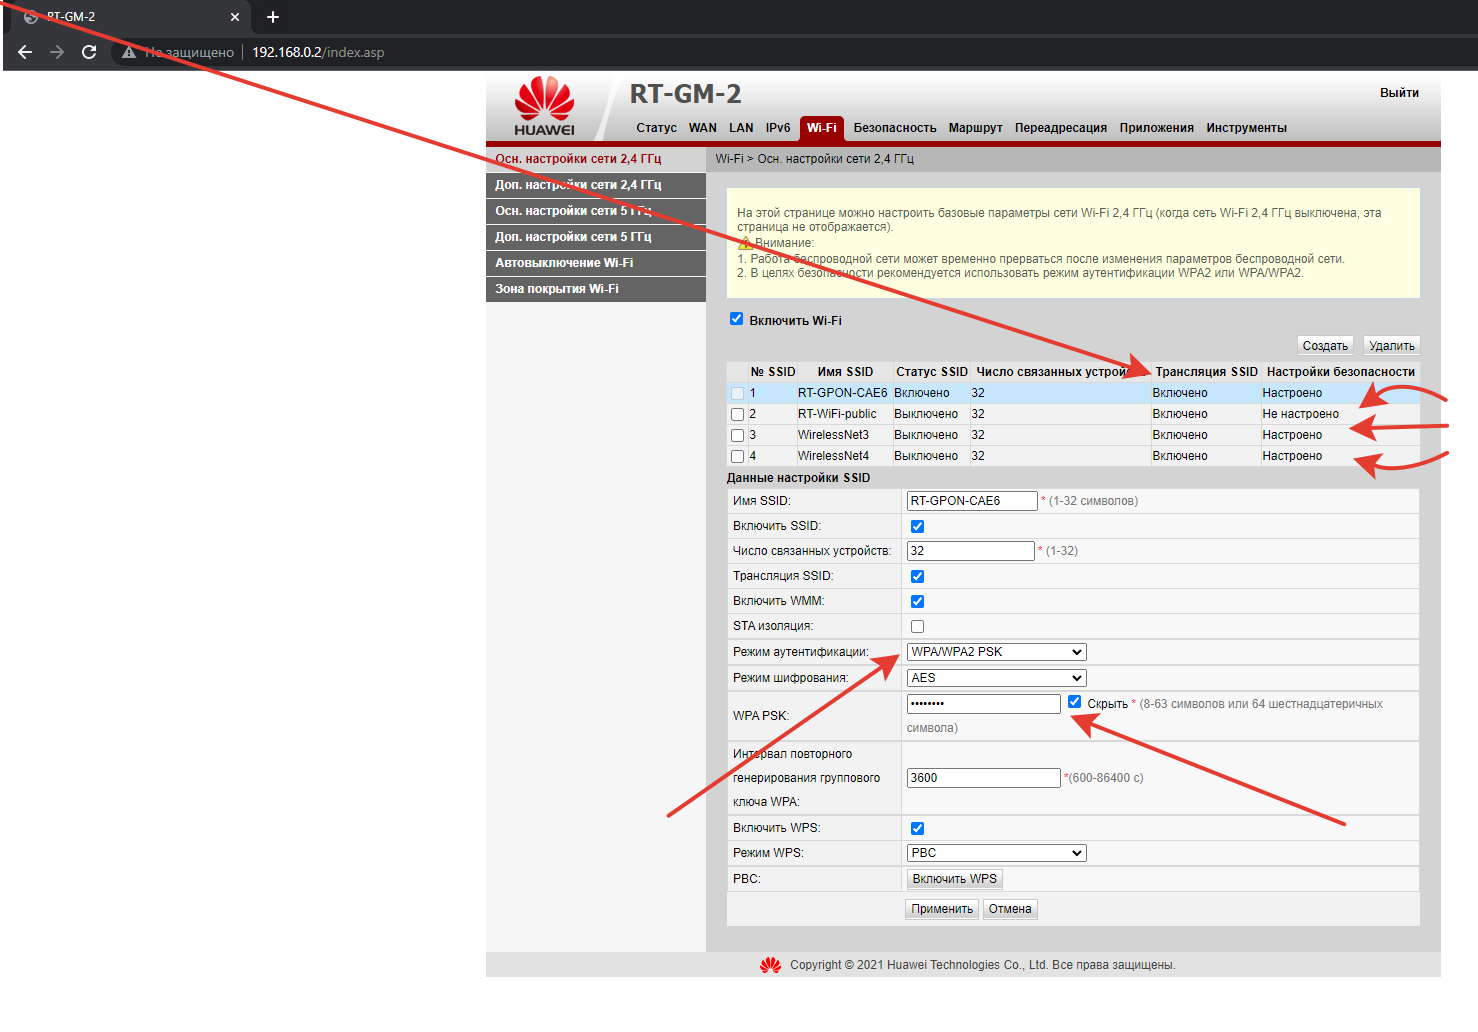The height and width of the screenshot is (1032, 1478).
Task: Click the Имя SSID input field
Action: point(971,501)
